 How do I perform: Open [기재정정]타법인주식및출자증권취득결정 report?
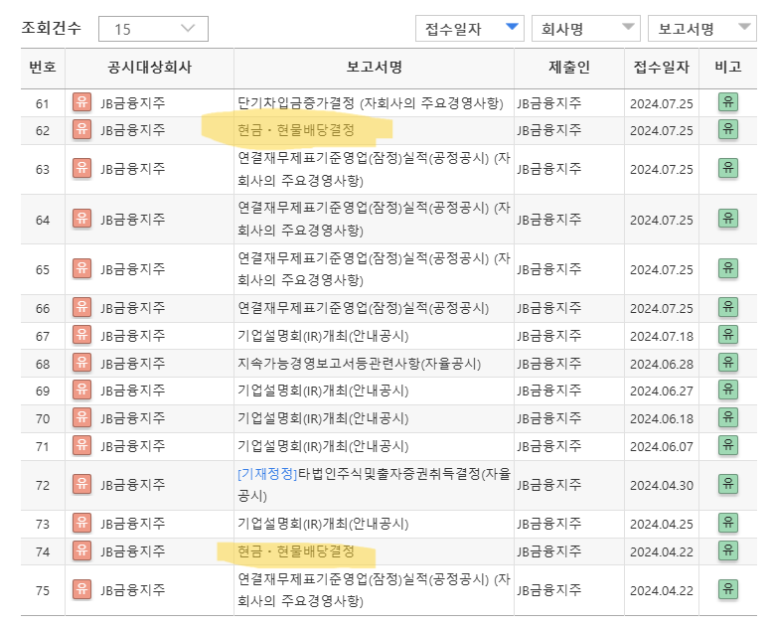[x=374, y=485]
